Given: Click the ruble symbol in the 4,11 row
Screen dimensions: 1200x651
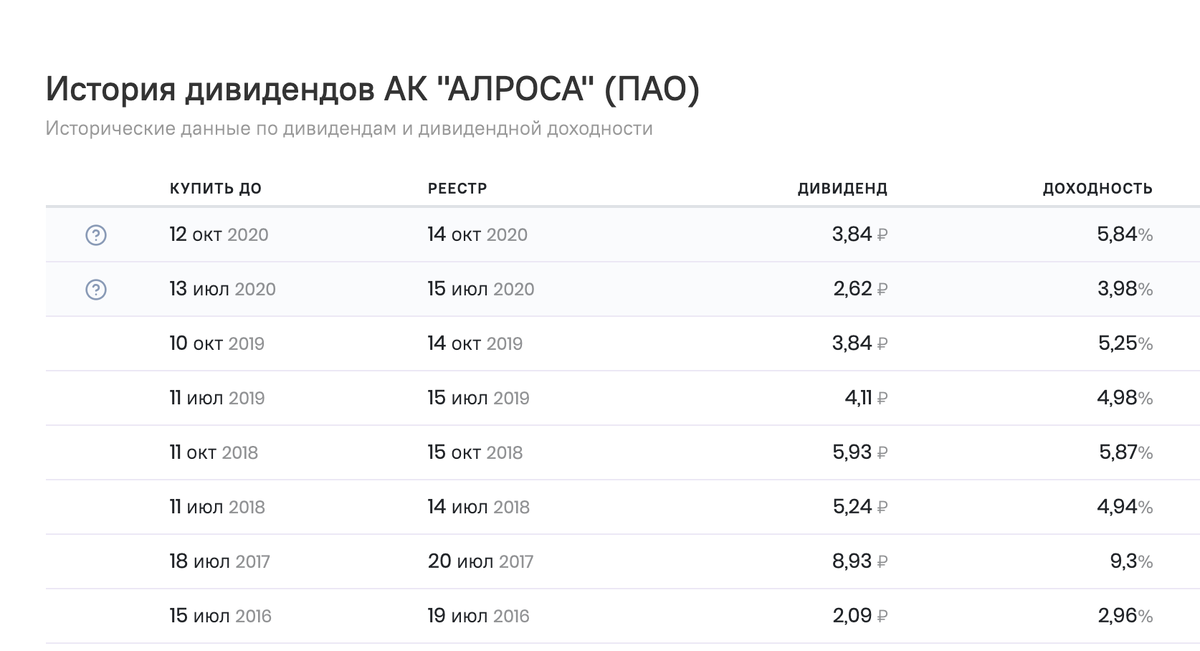Looking at the screenshot, I should click(x=884, y=397).
